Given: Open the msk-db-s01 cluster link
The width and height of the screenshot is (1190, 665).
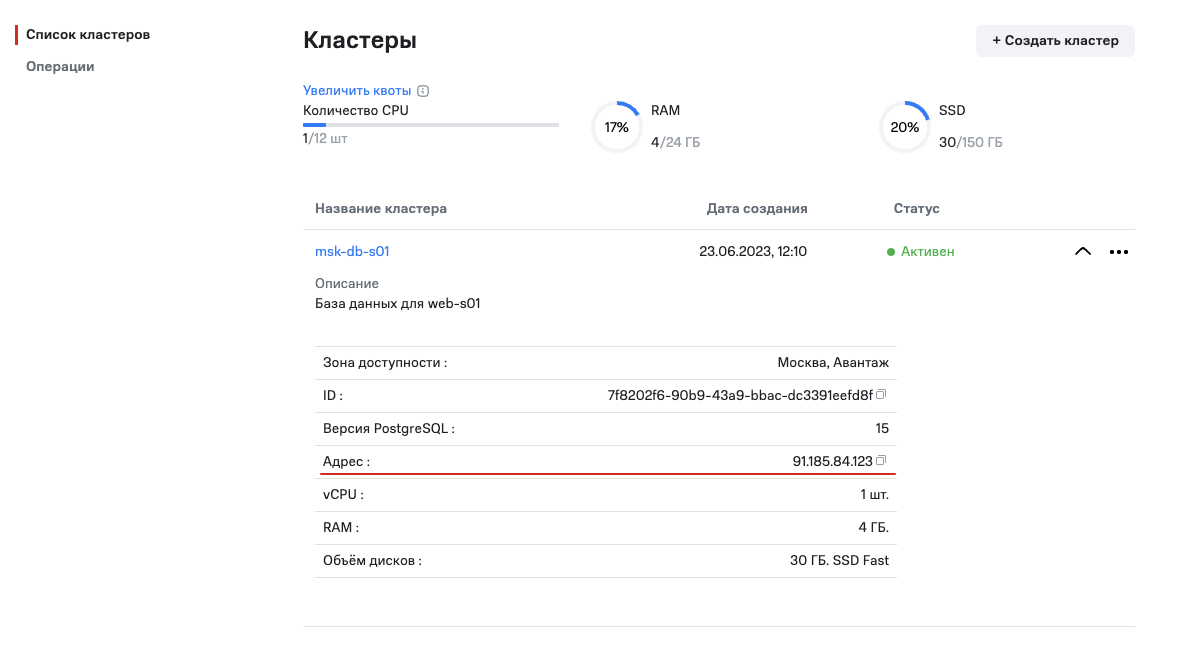Looking at the screenshot, I should coord(352,252).
